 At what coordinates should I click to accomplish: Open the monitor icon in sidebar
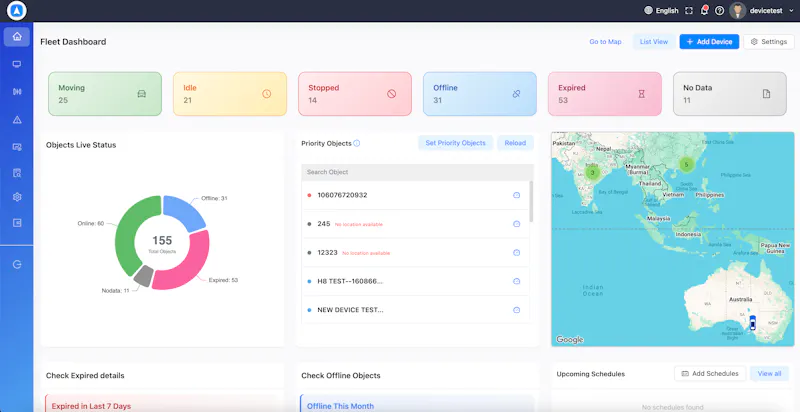click(17, 64)
